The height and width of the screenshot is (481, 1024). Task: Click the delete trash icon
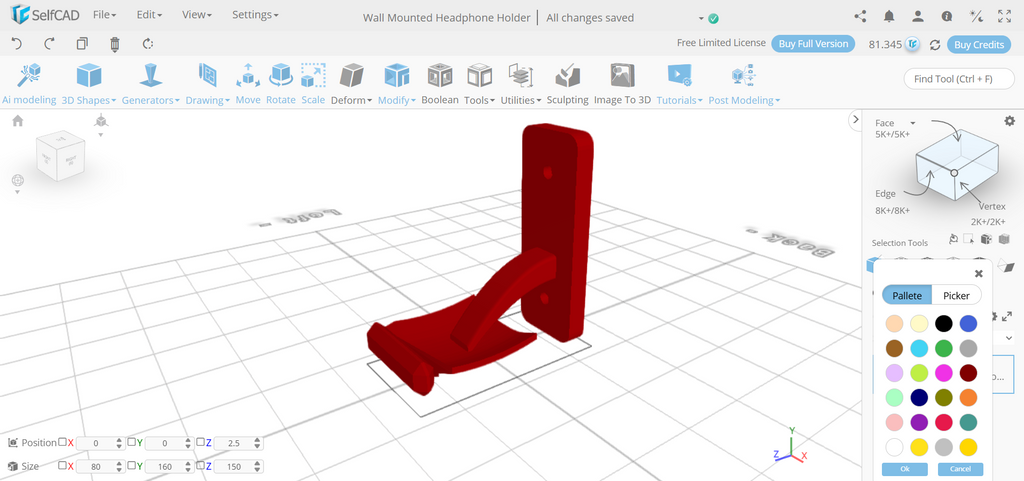pos(115,44)
